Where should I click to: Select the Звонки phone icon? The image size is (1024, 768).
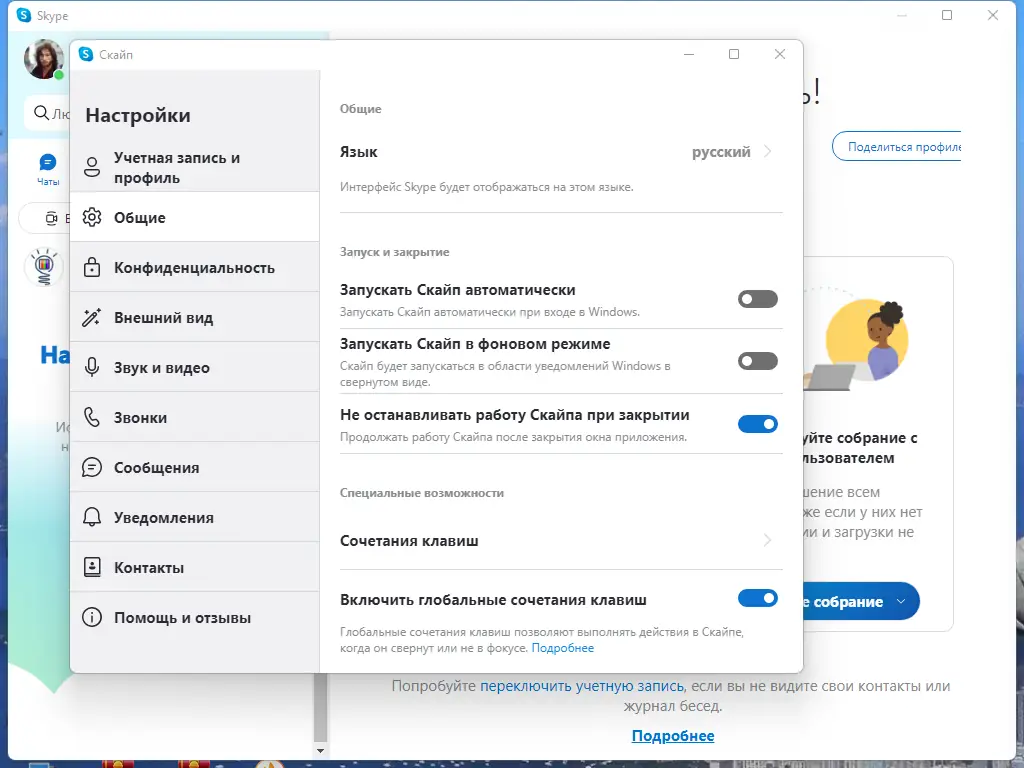(x=94, y=417)
